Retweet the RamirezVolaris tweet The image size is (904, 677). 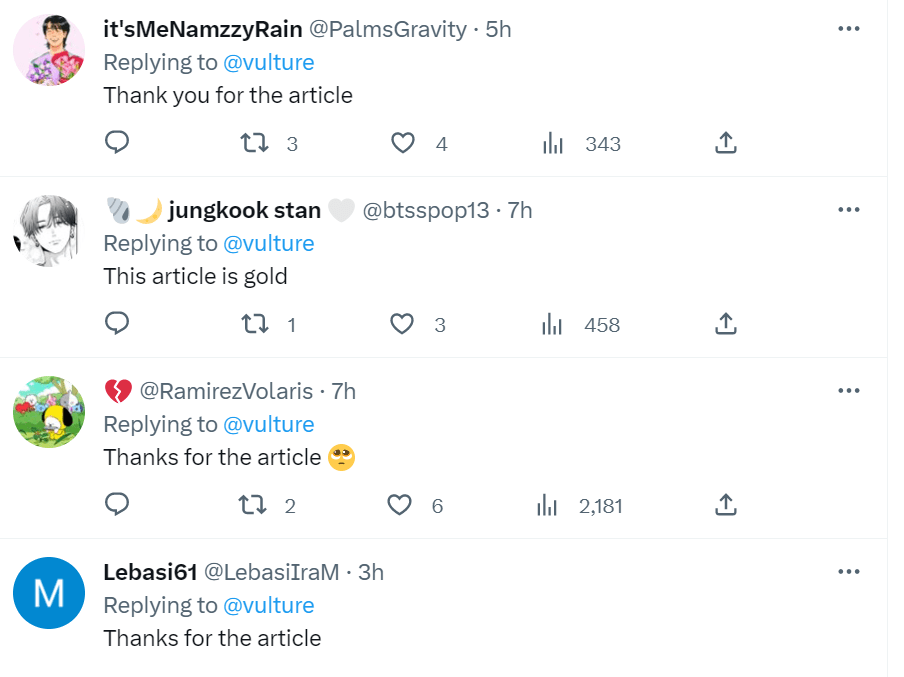254,505
